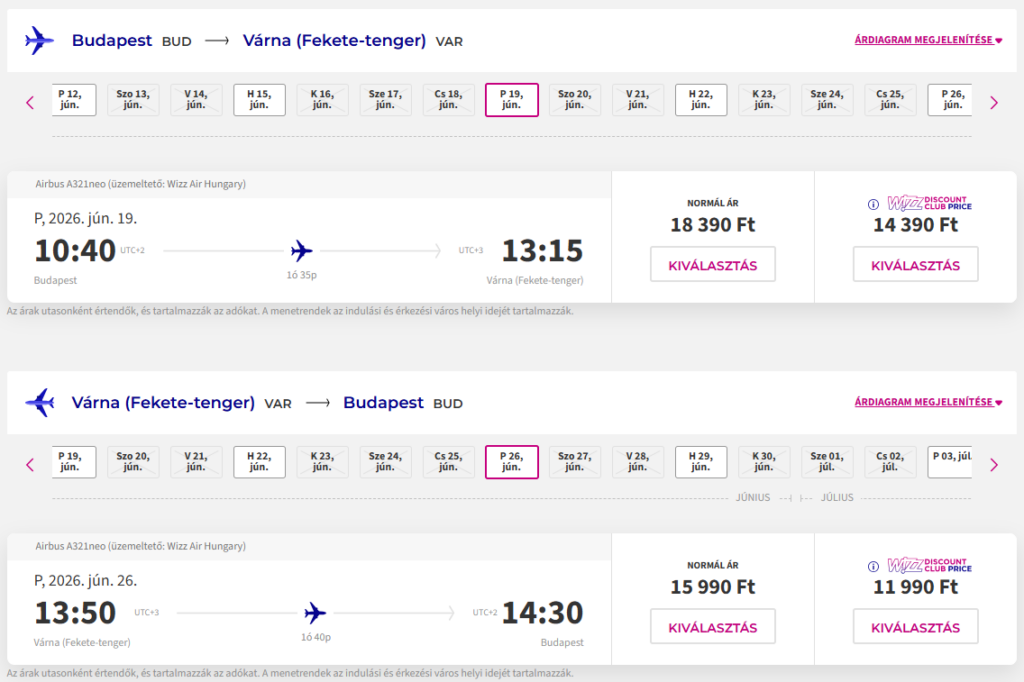Show next return dates arrow
1024x682 pixels.
(993, 464)
